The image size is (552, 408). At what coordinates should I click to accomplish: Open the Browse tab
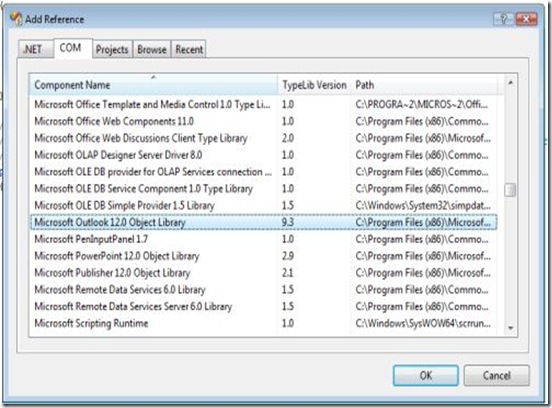click(152, 50)
